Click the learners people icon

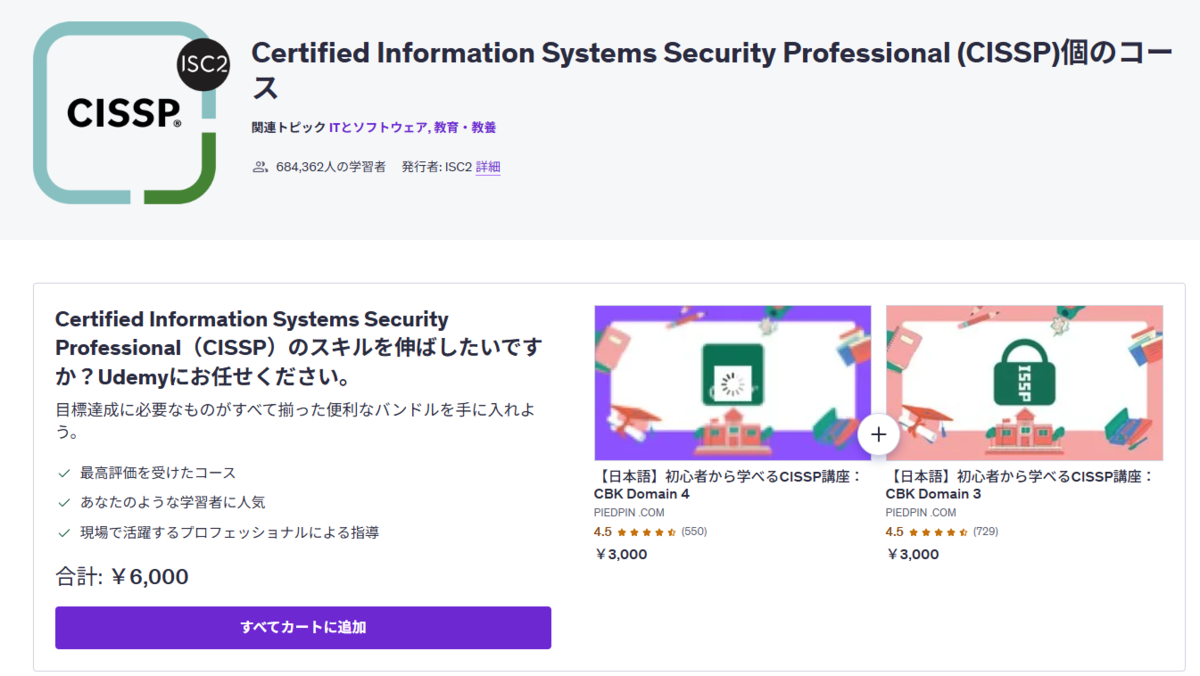coord(261,167)
